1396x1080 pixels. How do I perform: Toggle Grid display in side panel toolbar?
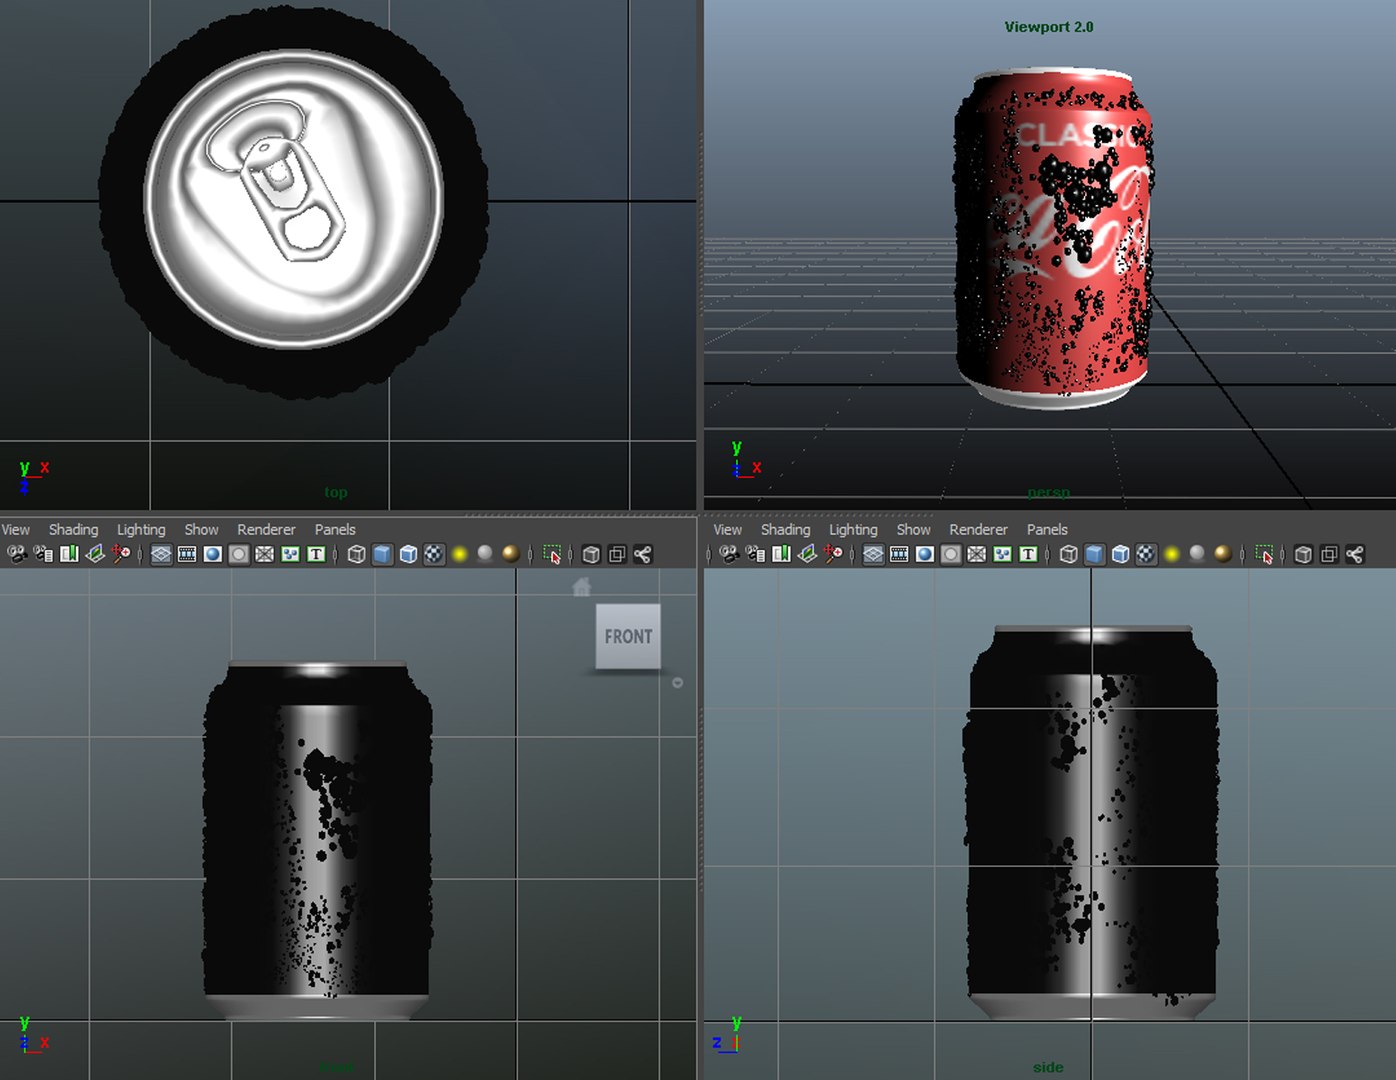[873, 554]
